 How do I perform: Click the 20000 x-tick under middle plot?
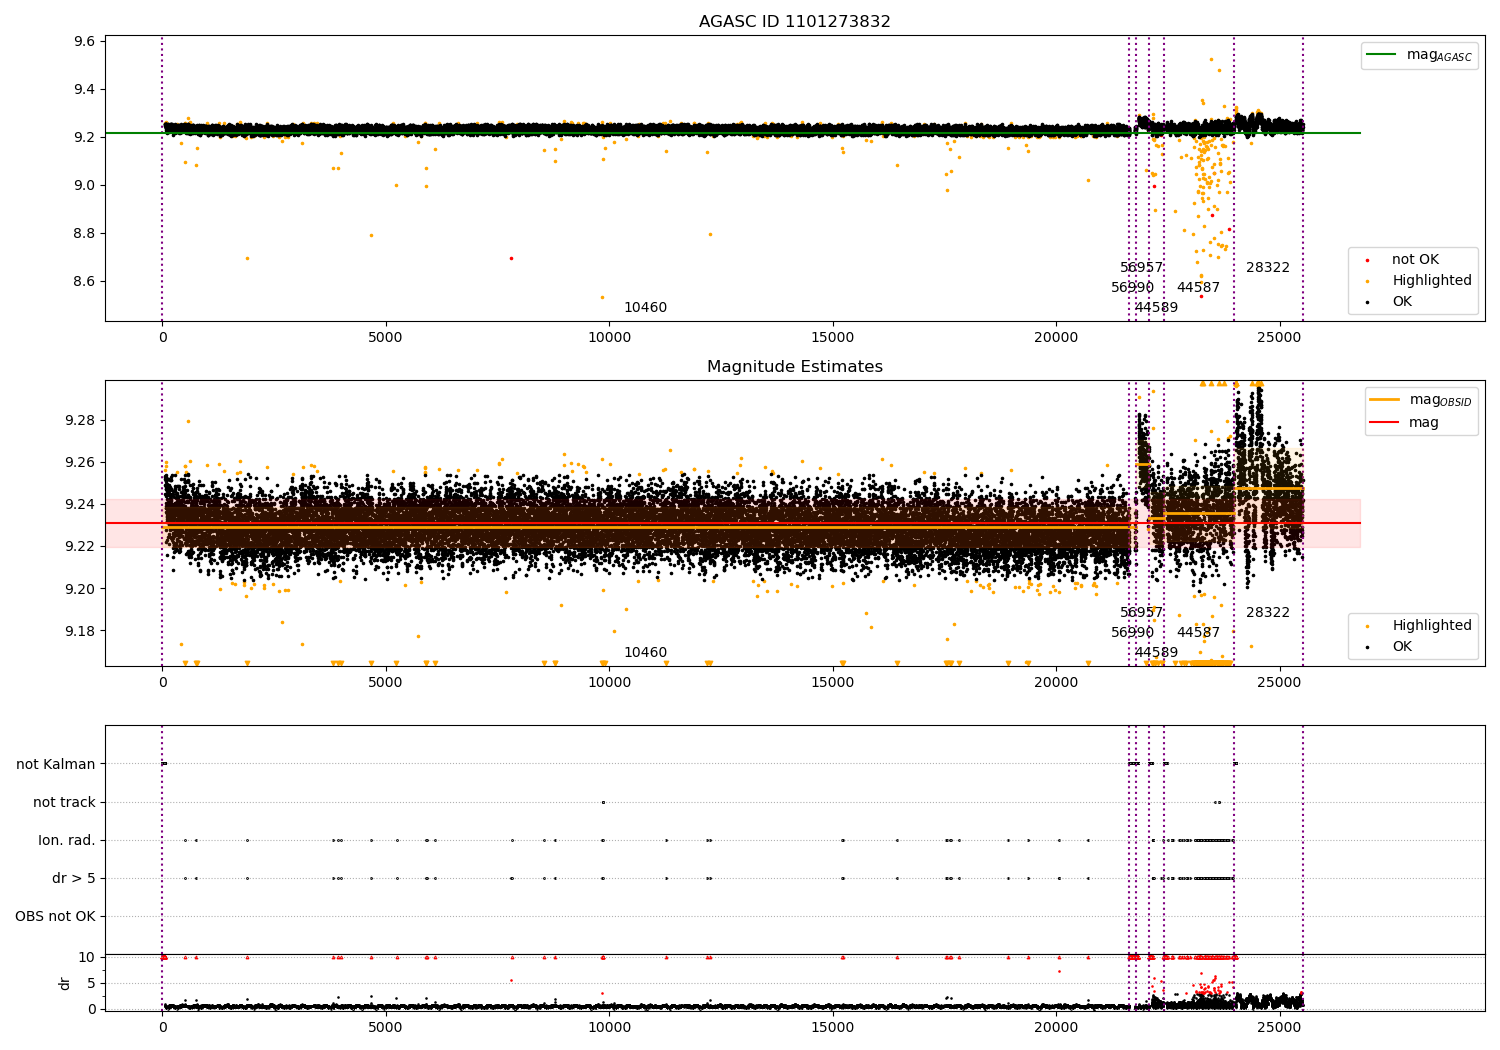(x=1056, y=683)
